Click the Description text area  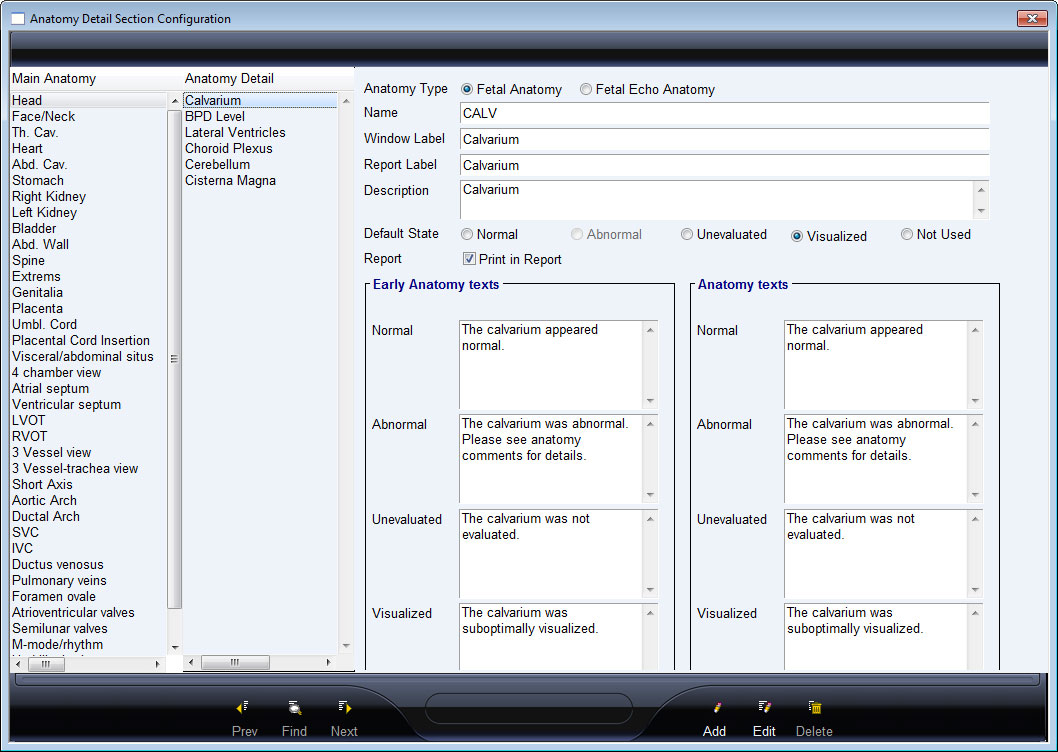click(x=717, y=200)
